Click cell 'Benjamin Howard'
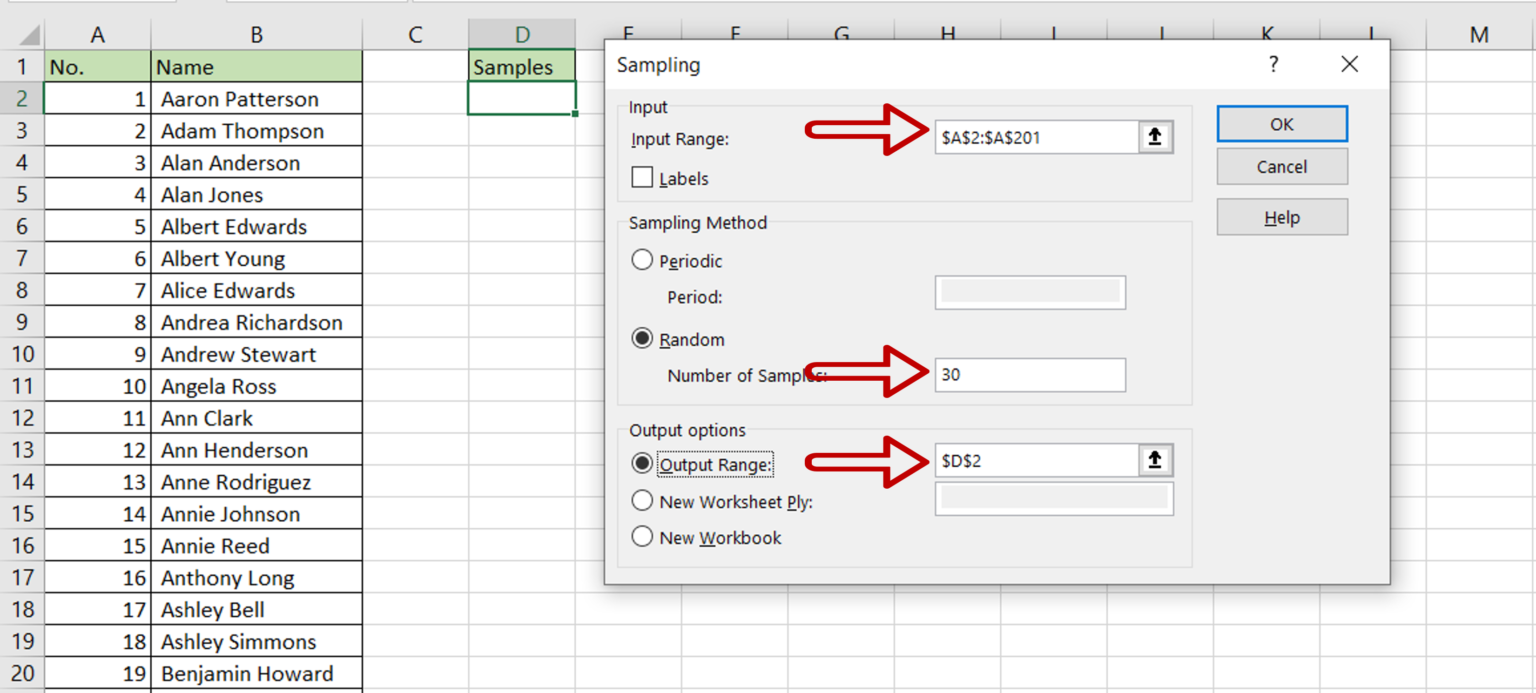 pos(257,673)
